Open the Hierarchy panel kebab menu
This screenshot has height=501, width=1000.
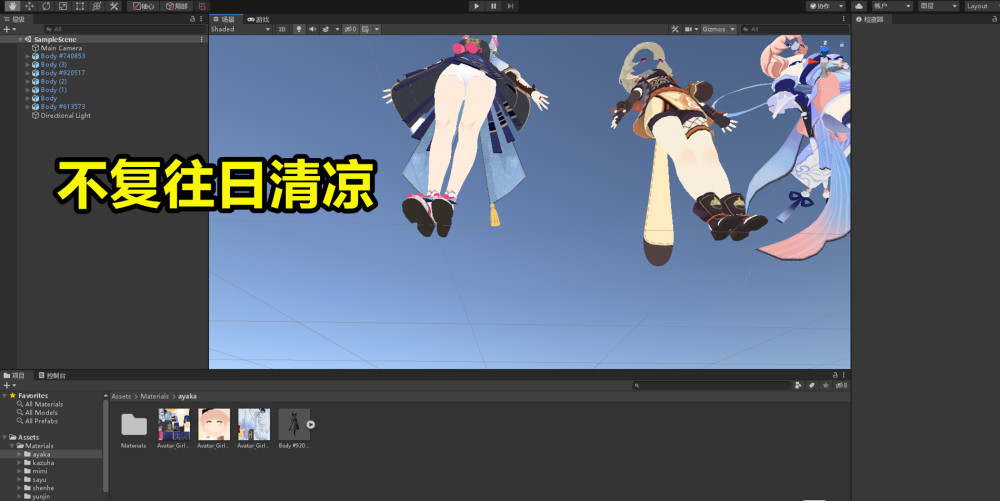[202, 19]
